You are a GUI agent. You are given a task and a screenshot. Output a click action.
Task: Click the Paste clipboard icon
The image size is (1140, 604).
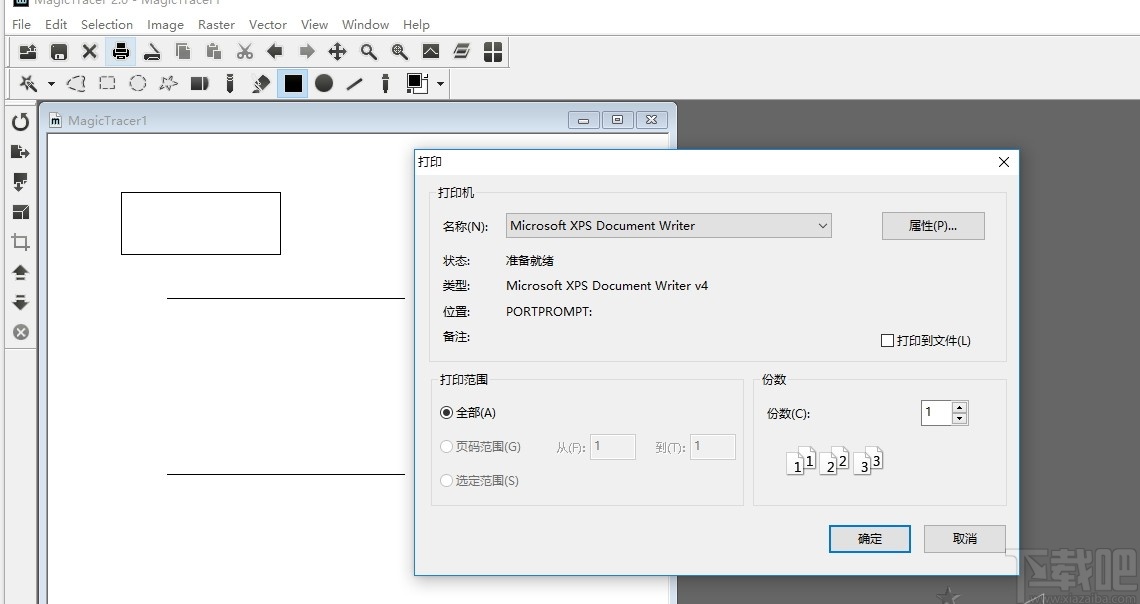214,52
